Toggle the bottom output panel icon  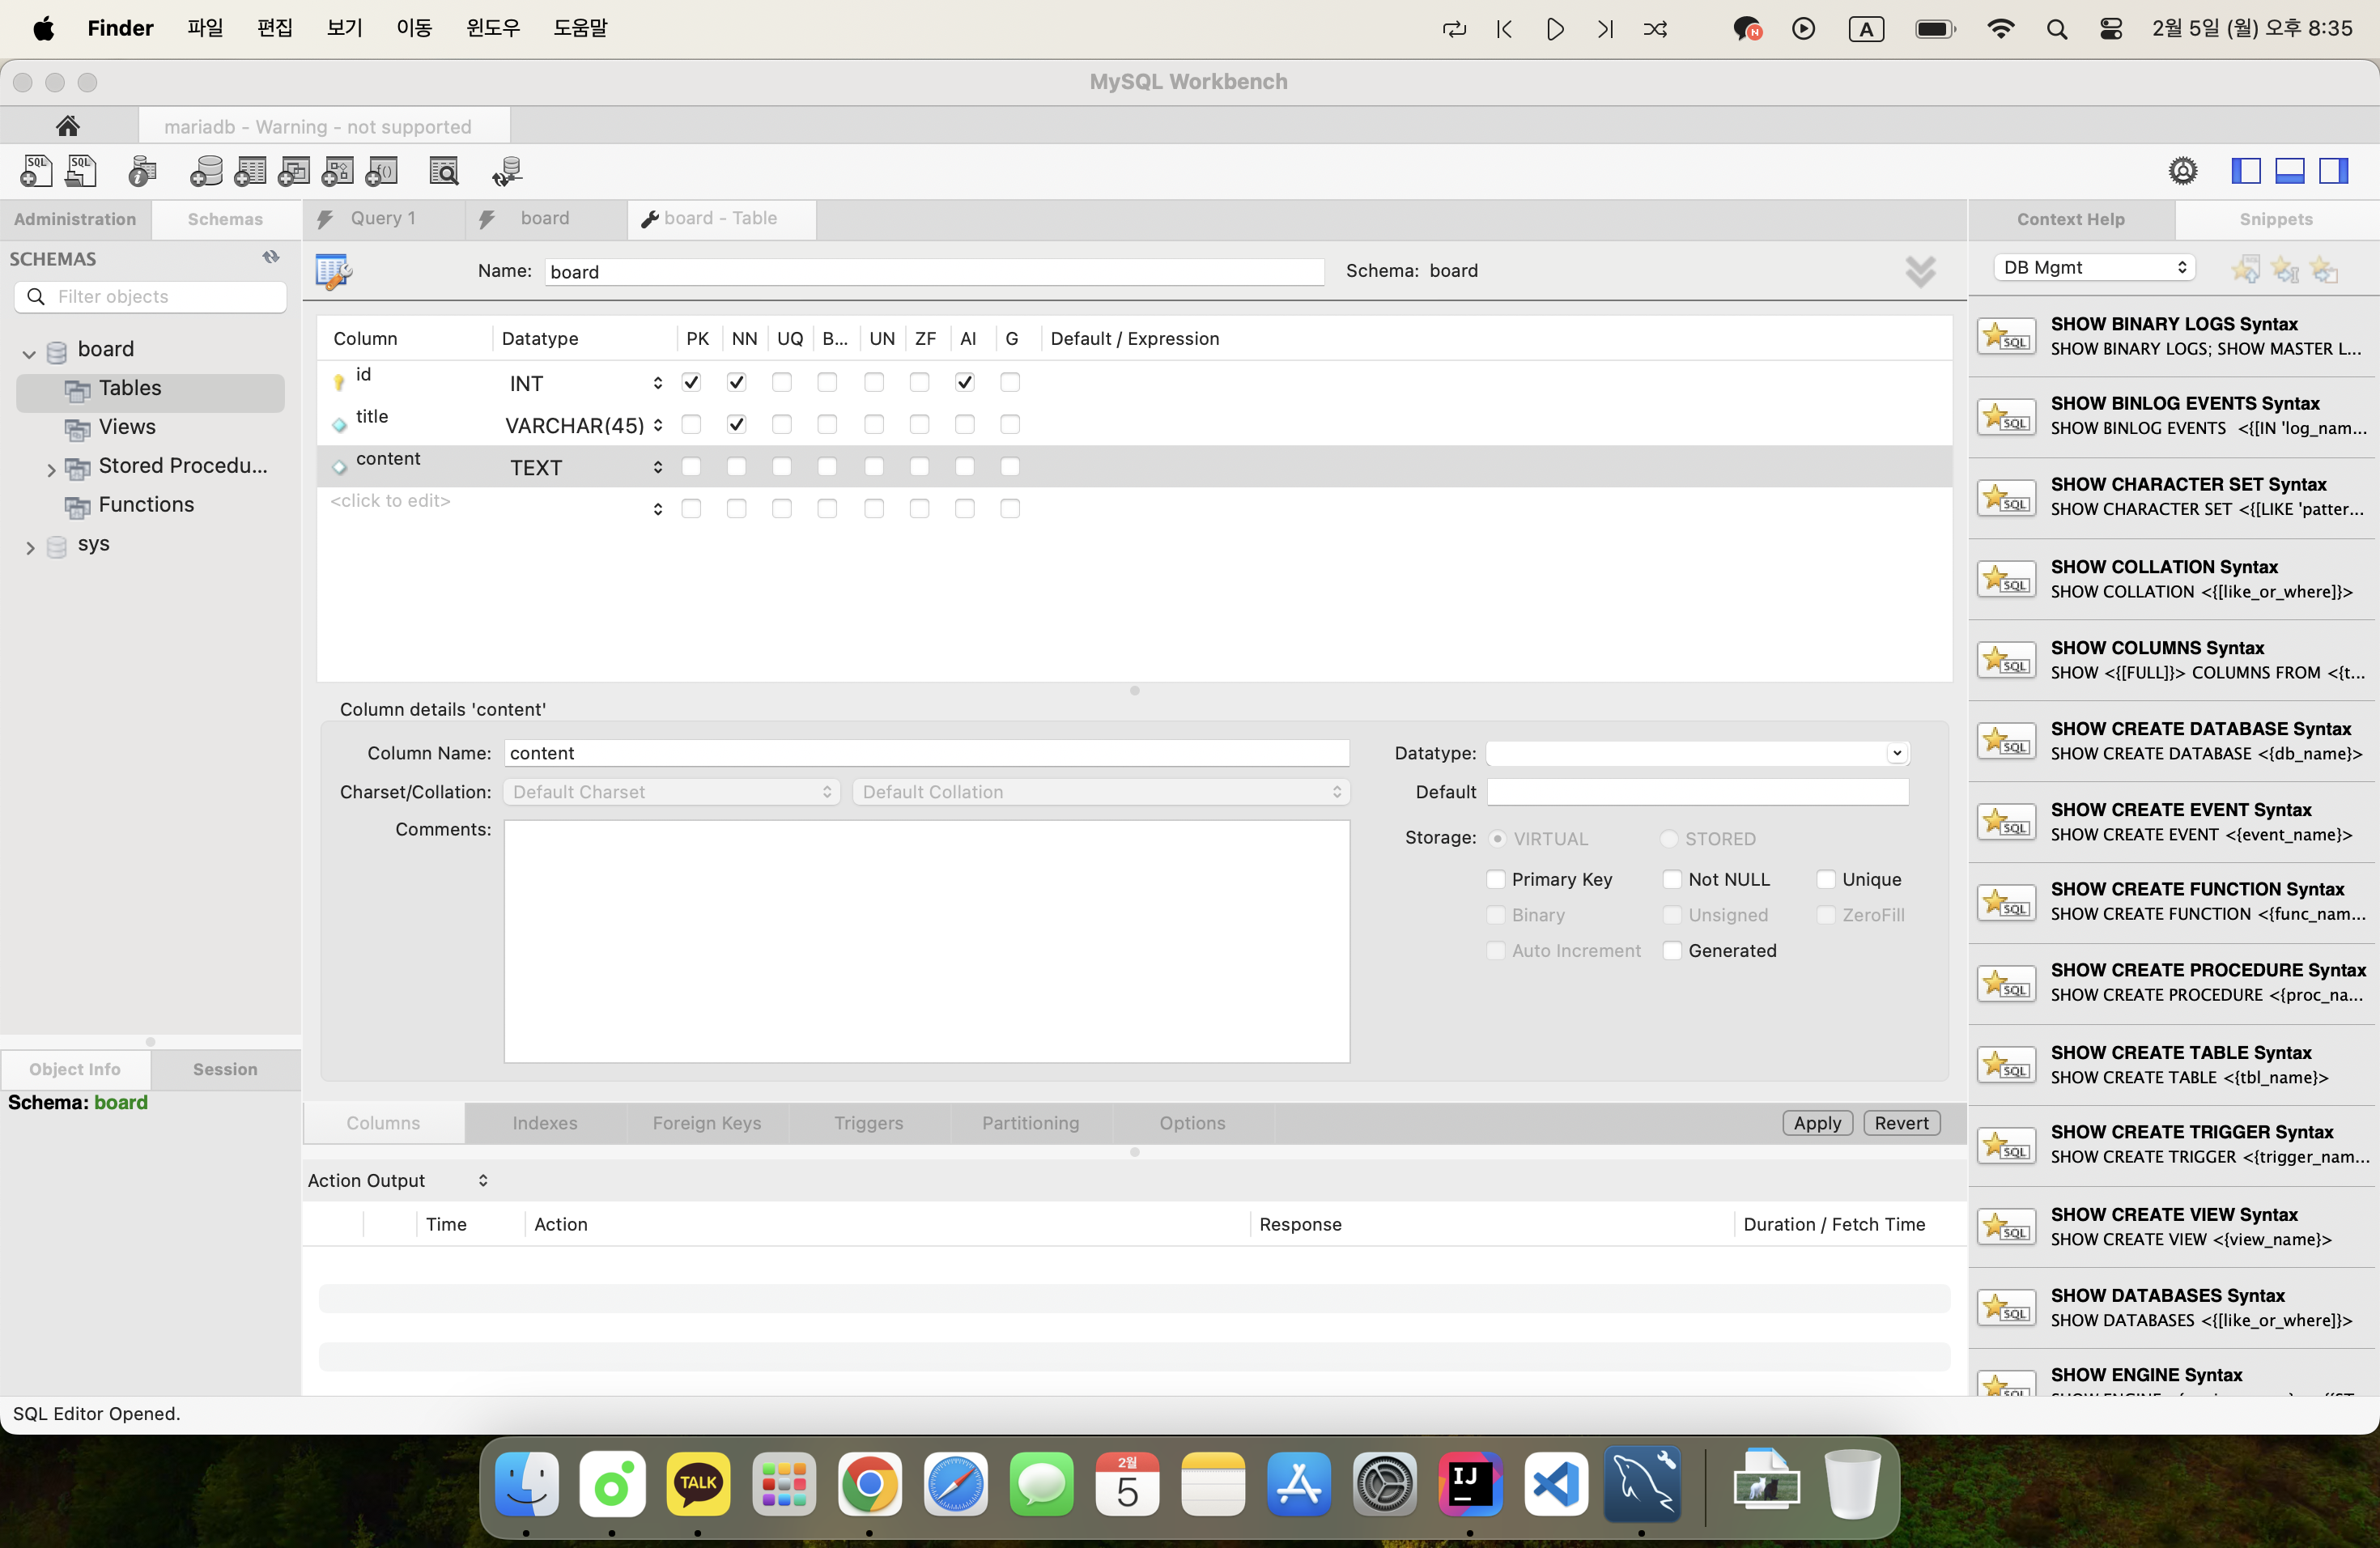(2289, 171)
